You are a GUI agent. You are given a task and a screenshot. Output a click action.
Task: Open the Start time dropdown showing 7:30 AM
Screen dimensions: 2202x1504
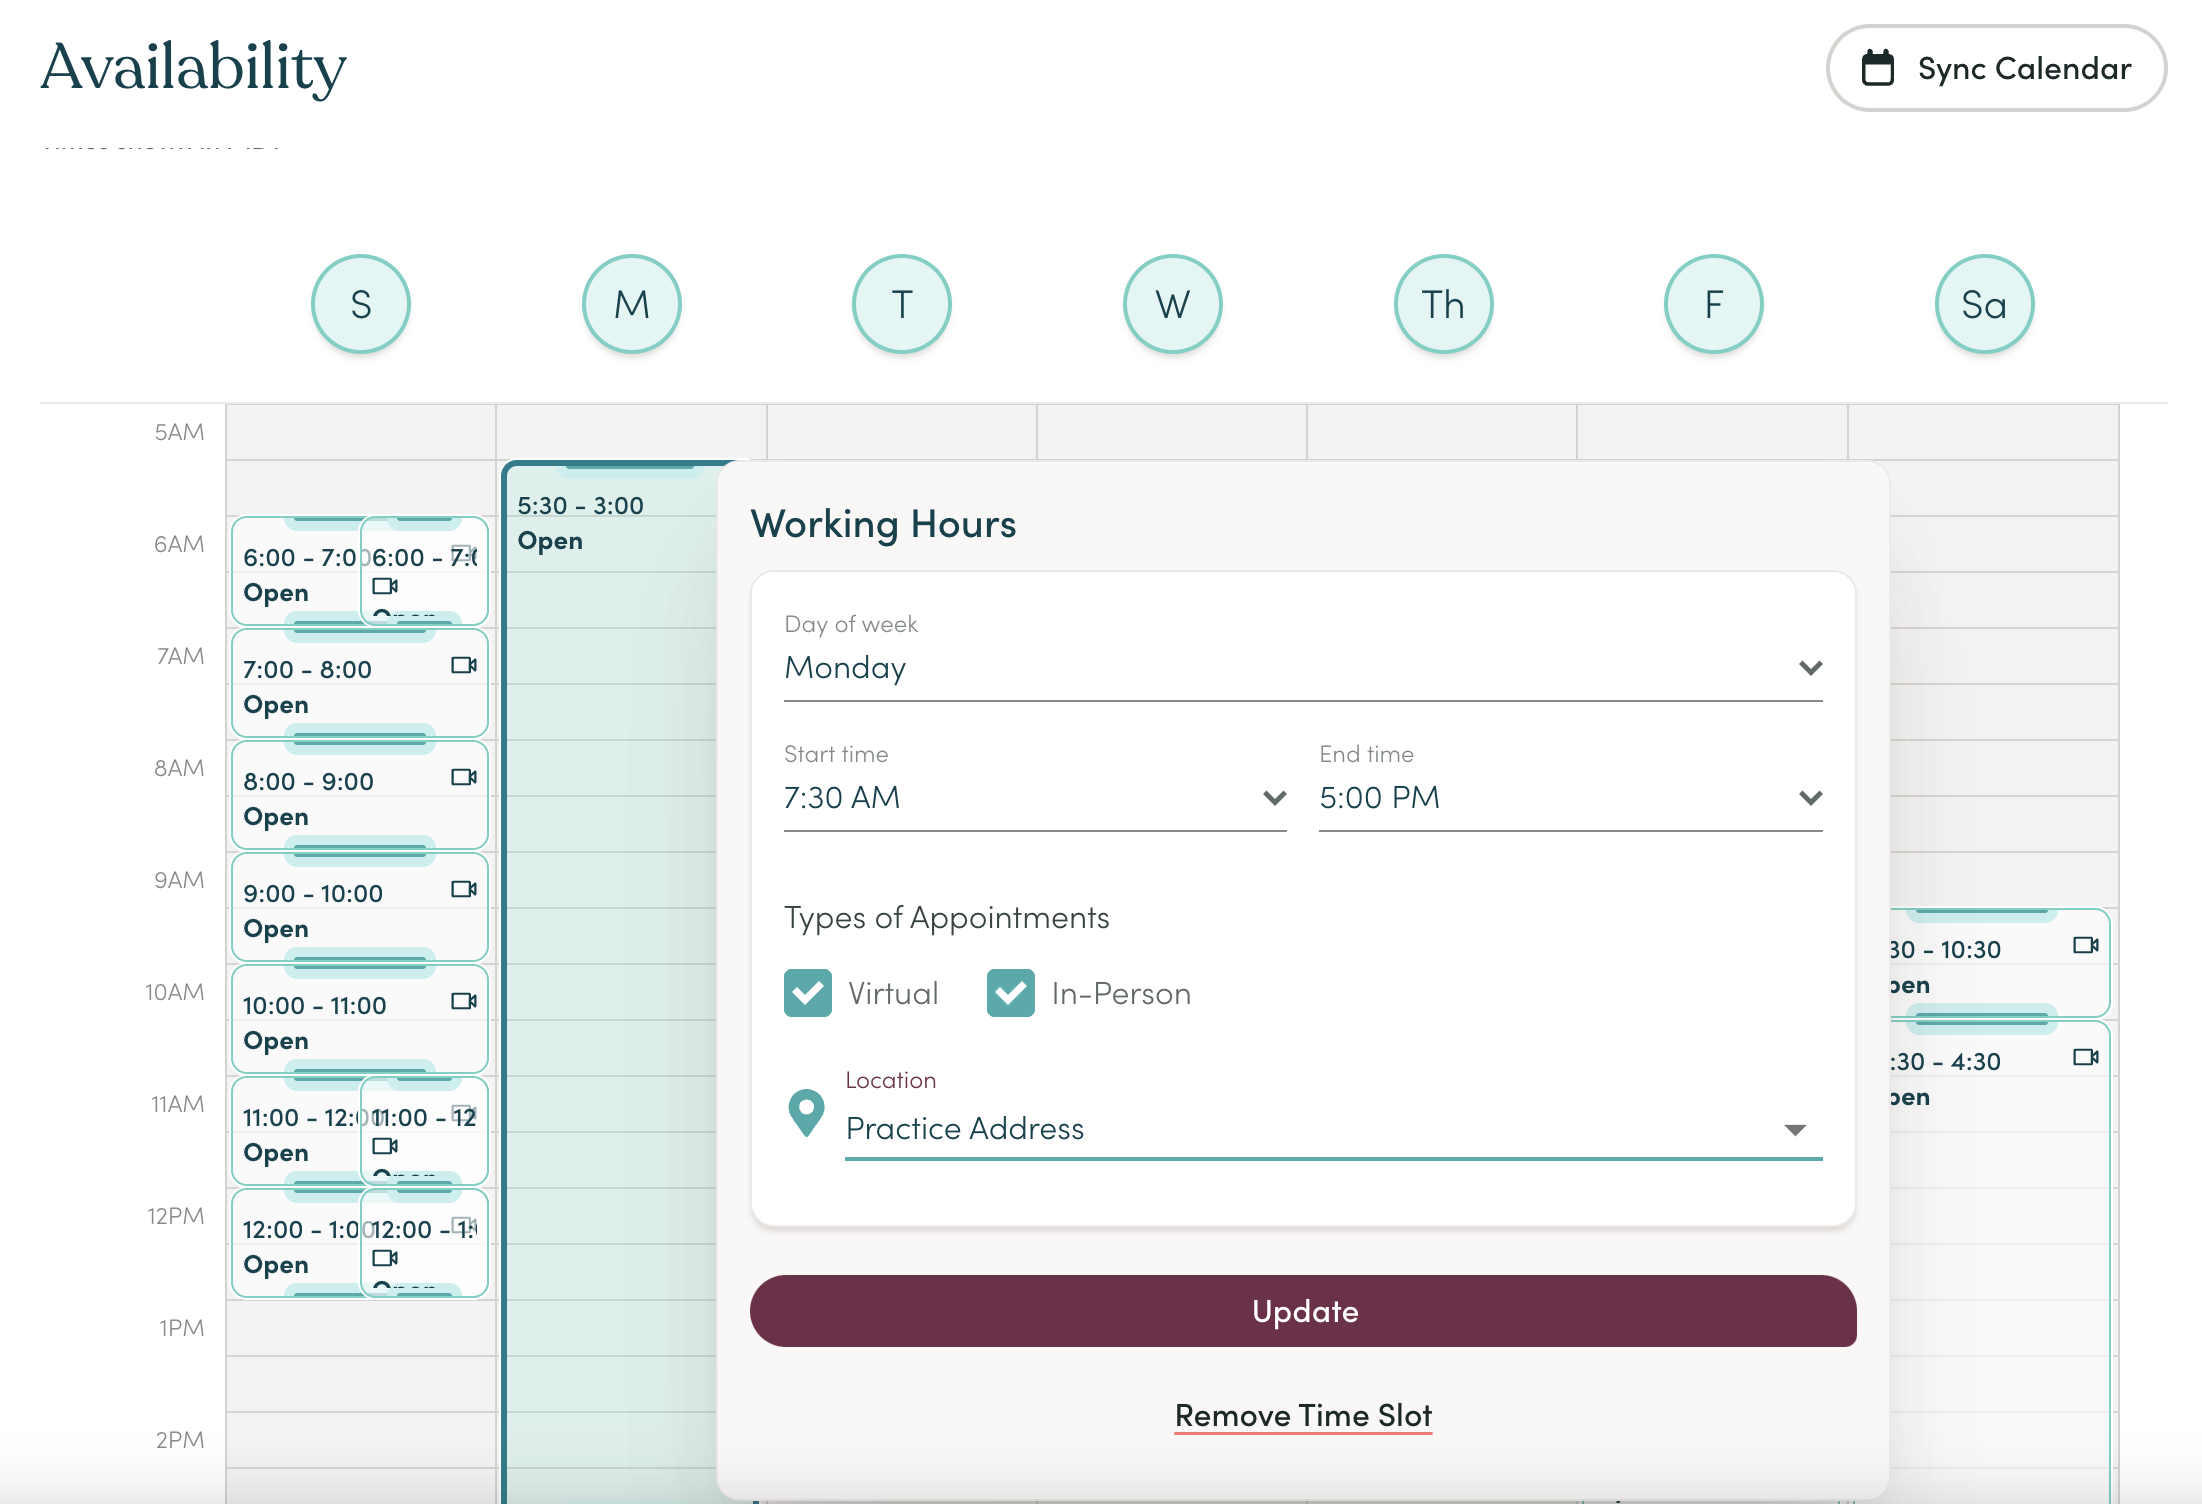click(1035, 798)
